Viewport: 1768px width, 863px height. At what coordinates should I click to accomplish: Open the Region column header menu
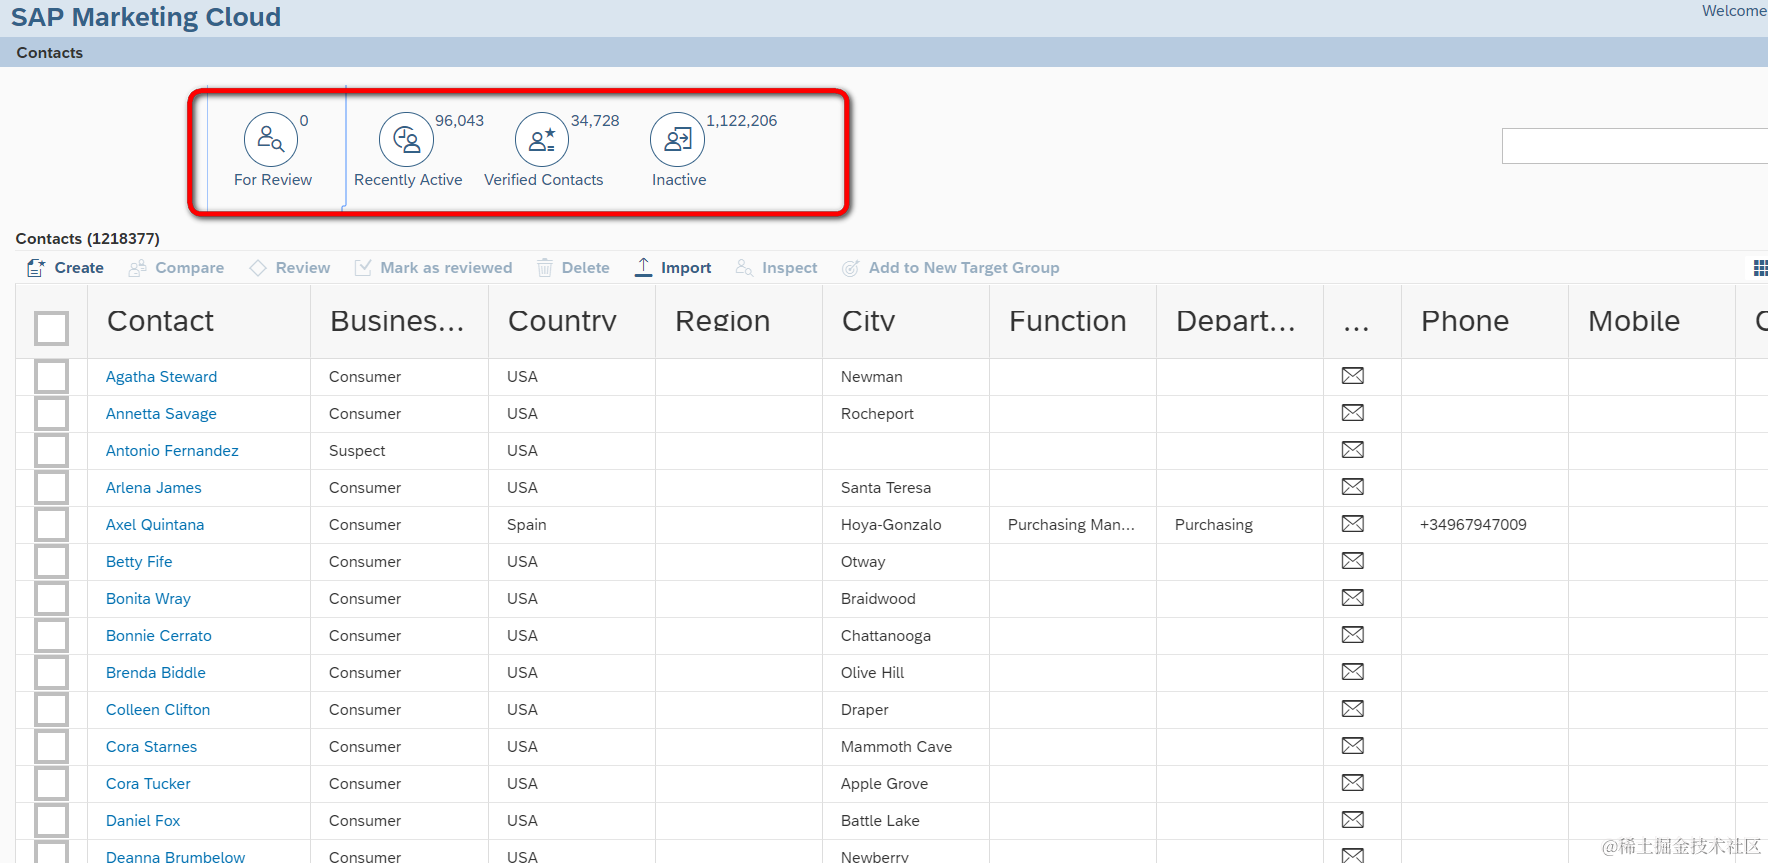(739, 321)
